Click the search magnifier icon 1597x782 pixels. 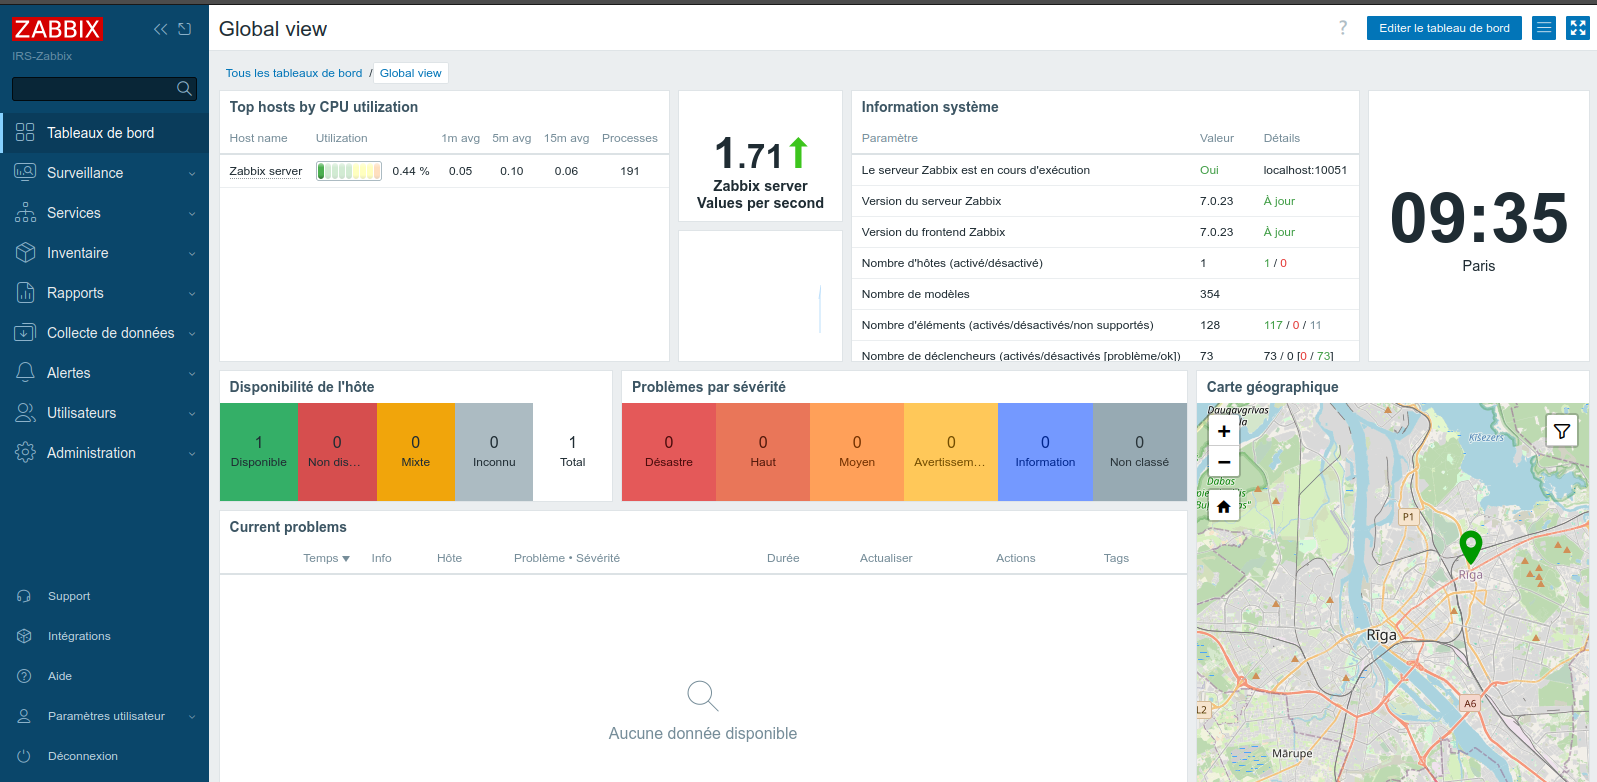[x=184, y=89]
